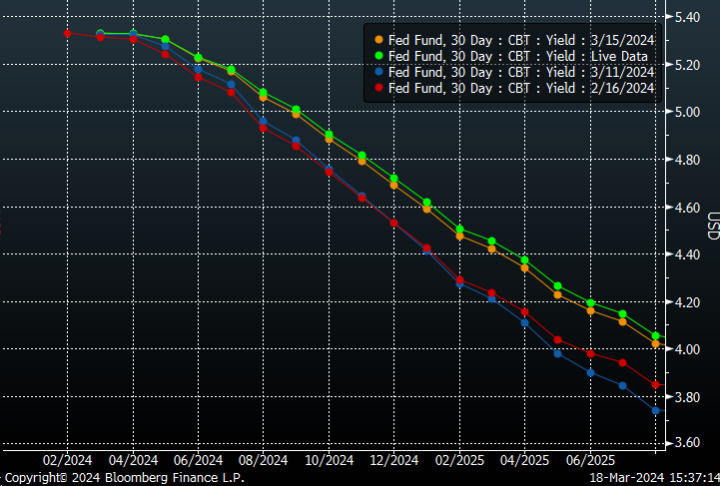The image size is (720, 486).
Task: Click the 3.80 y-axis label
Action: (687, 397)
